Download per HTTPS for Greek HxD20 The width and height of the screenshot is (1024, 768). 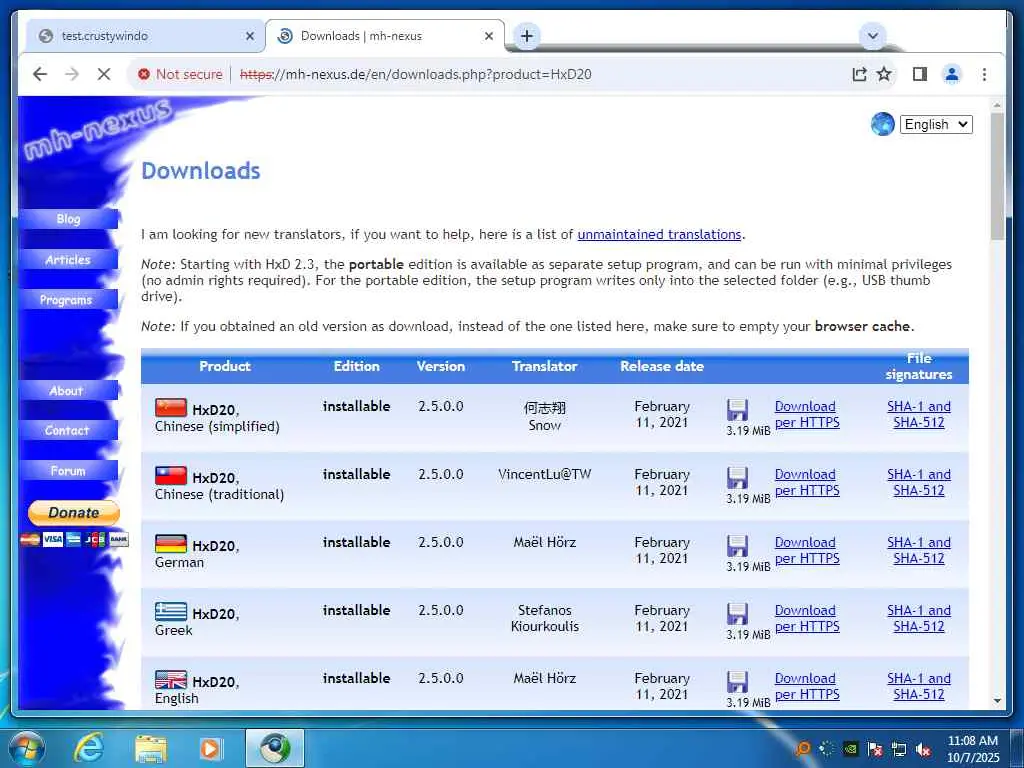click(x=807, y=618)
